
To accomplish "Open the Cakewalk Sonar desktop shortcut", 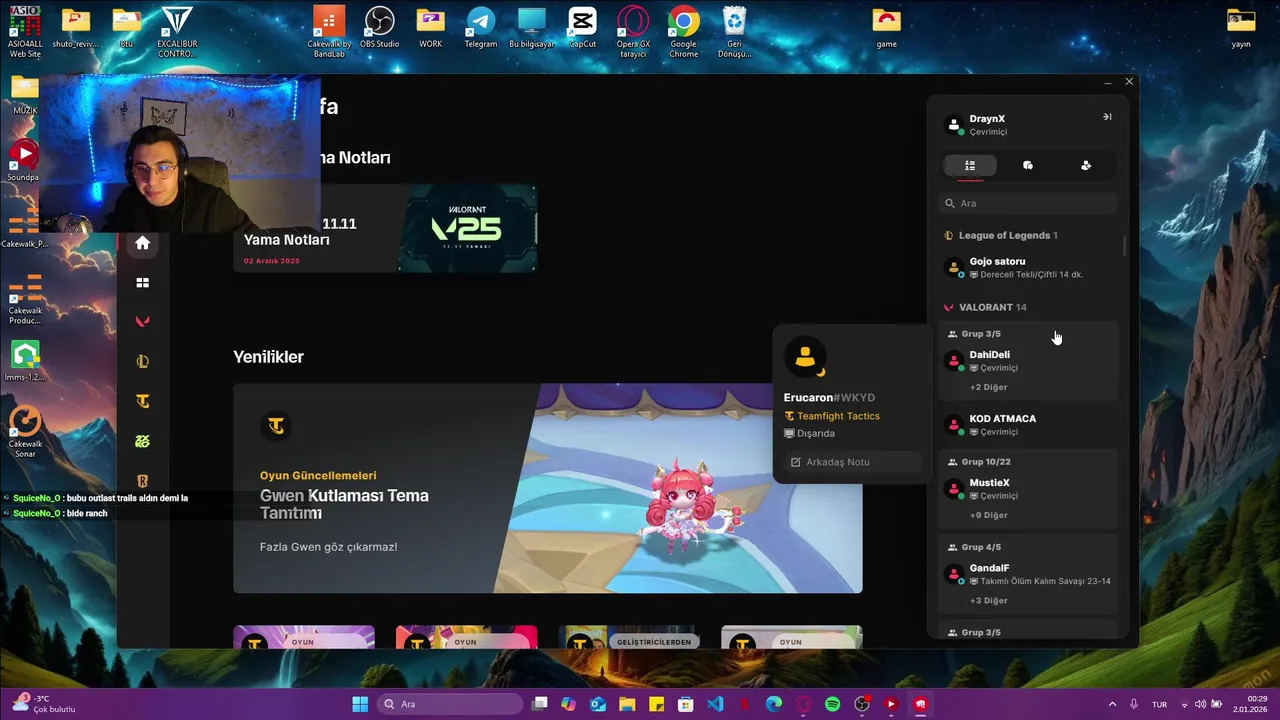I will click(x=25, y=432).
